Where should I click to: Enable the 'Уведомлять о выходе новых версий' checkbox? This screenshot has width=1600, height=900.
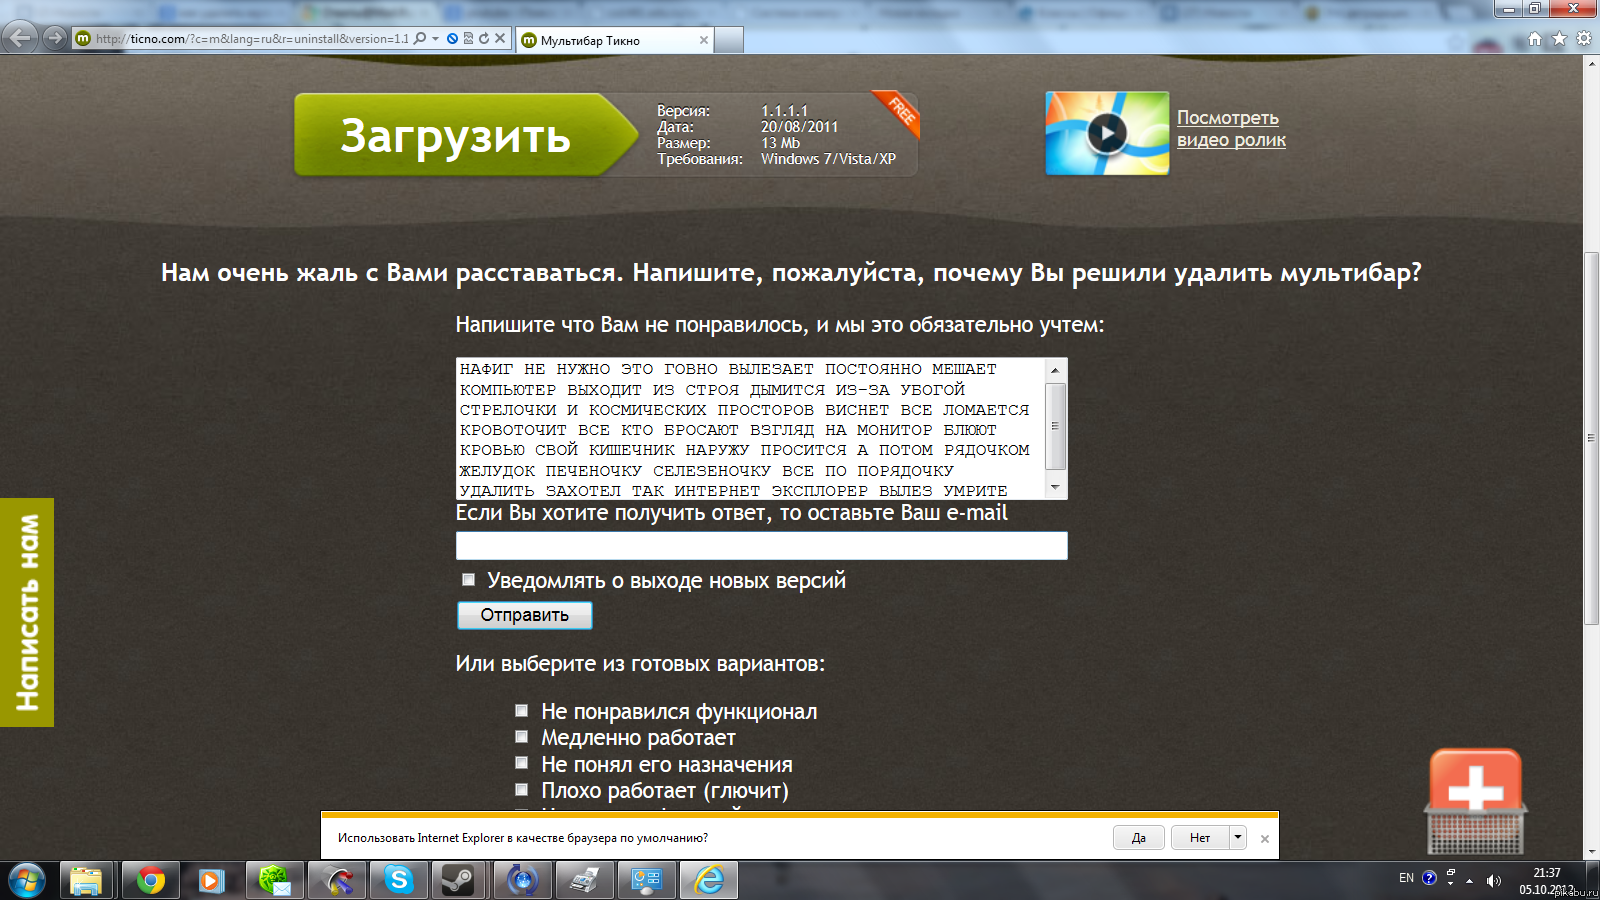pos(468,580)
